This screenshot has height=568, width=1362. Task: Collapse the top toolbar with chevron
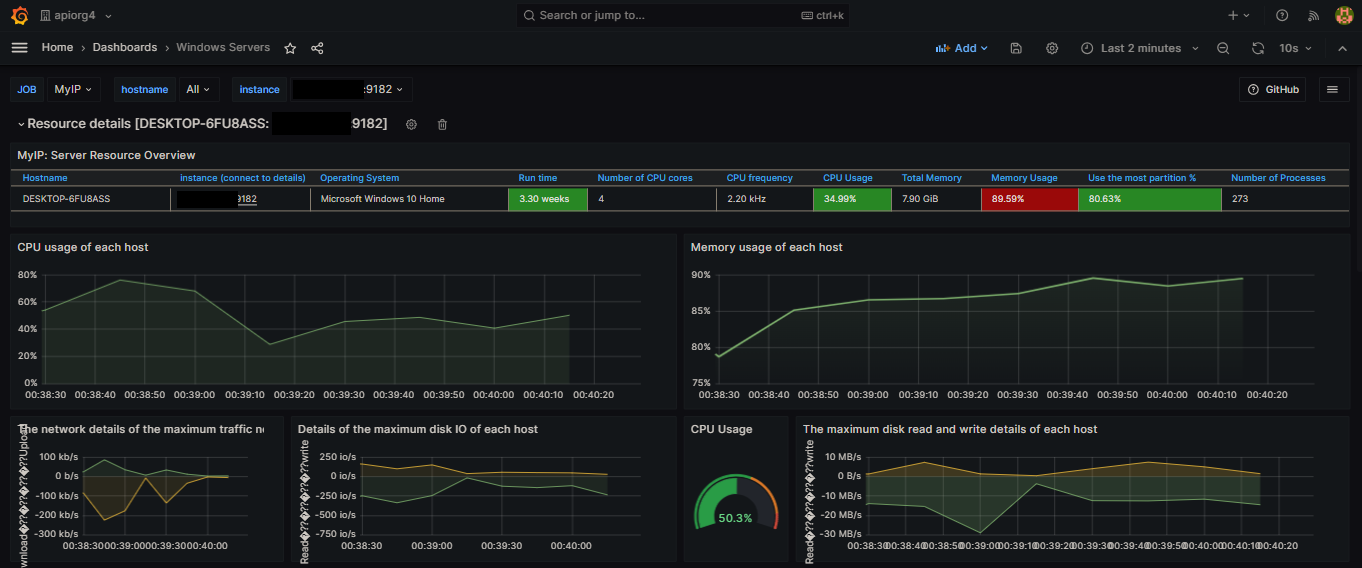1342,48
